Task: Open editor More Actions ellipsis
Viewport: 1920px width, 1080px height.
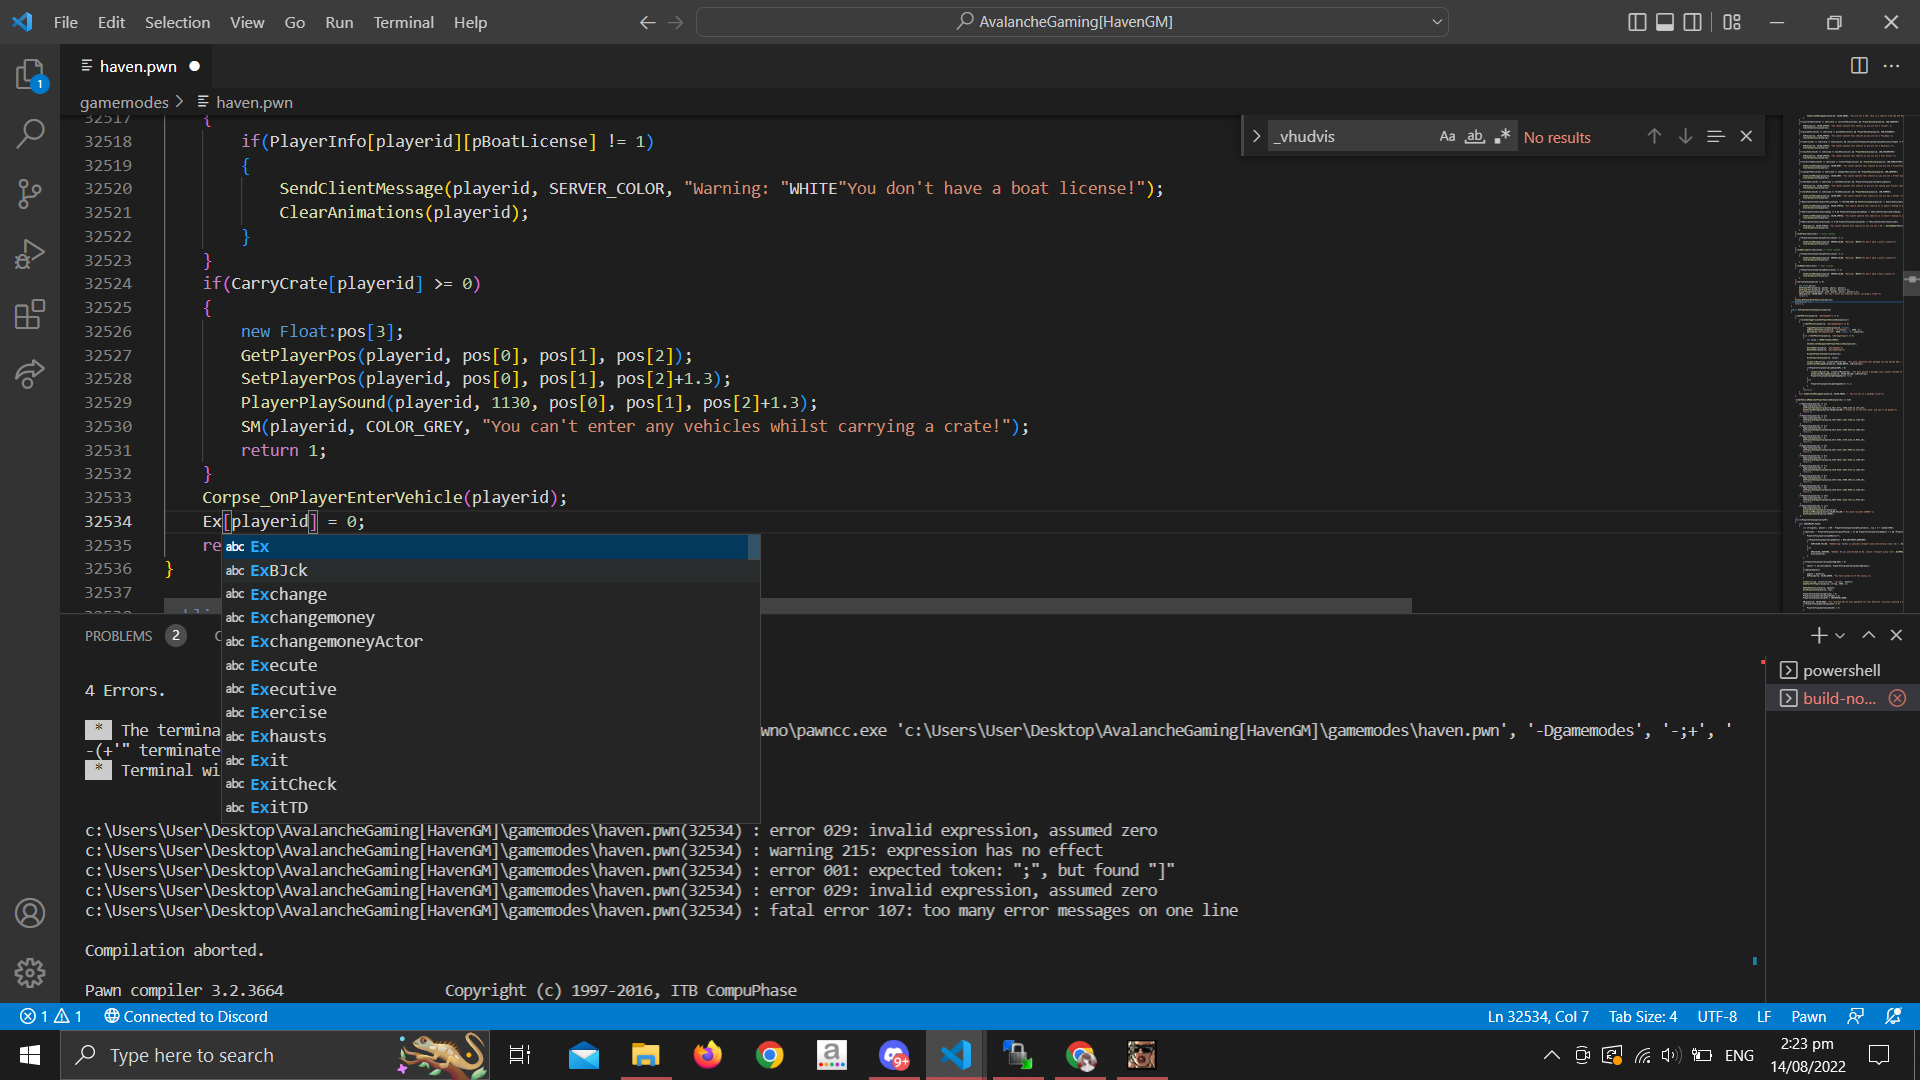Action: coord(1891,66)
